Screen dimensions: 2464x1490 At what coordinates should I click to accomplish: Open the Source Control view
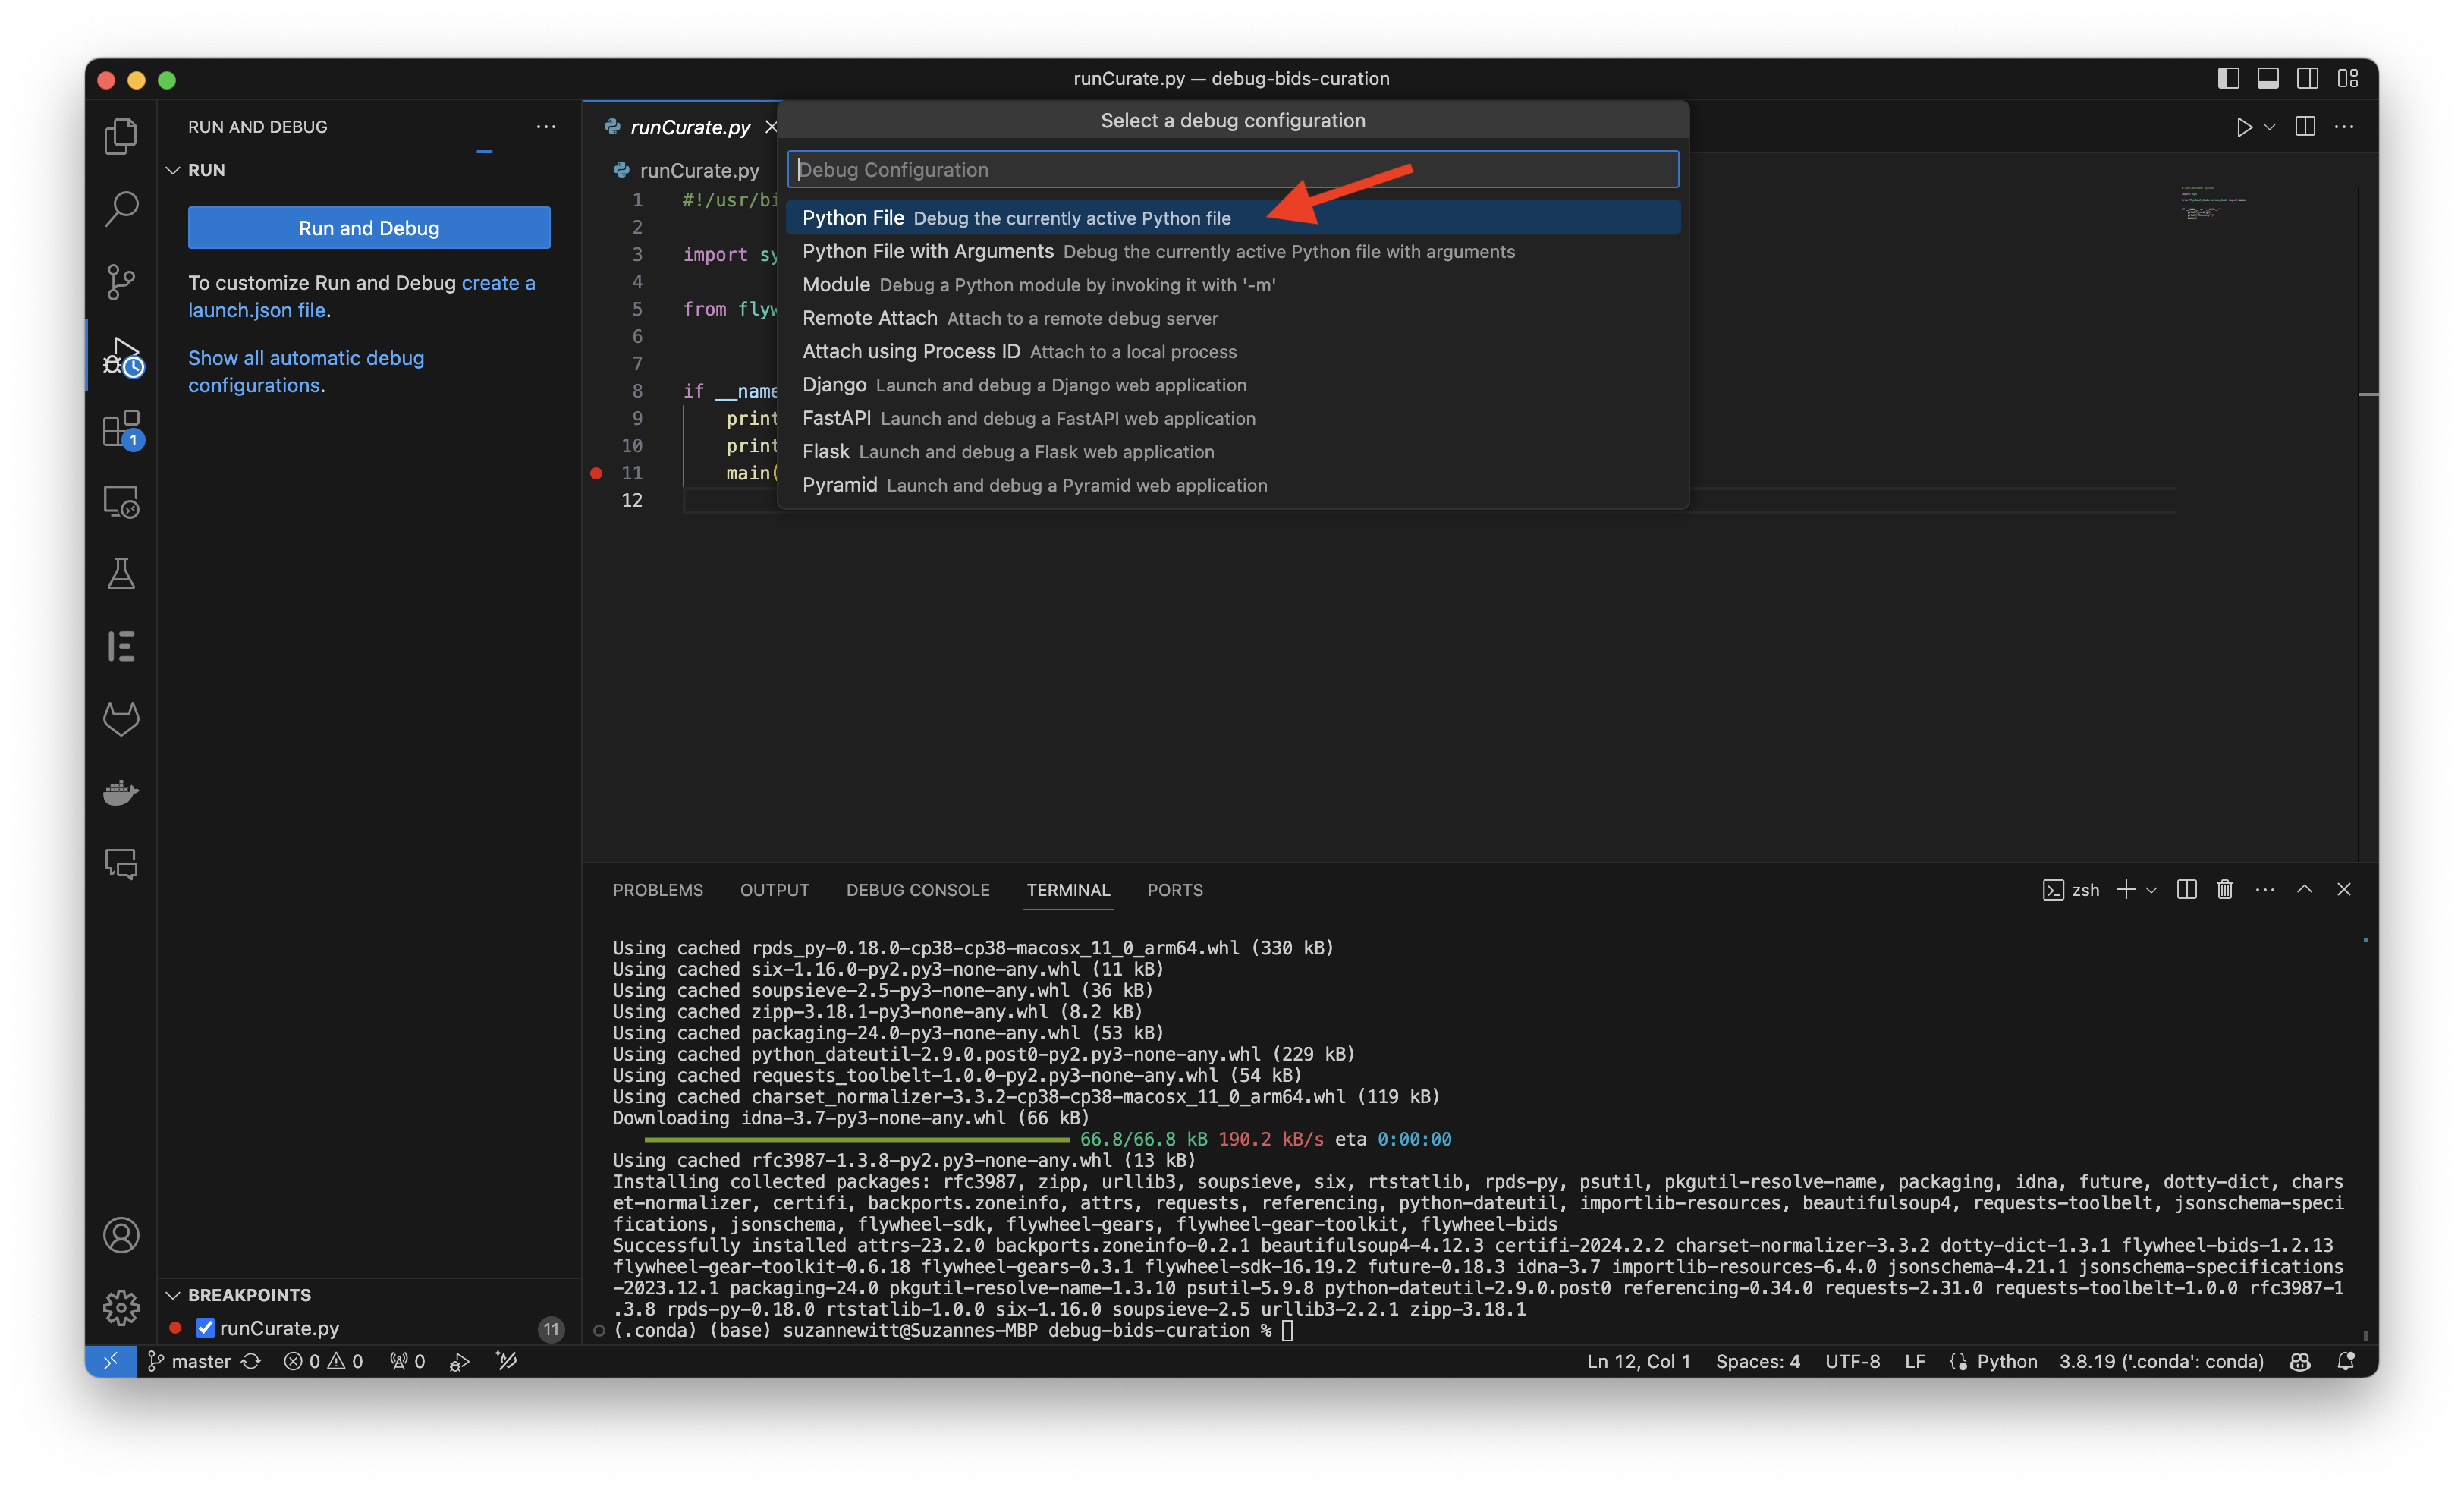[x=121, y=282]
